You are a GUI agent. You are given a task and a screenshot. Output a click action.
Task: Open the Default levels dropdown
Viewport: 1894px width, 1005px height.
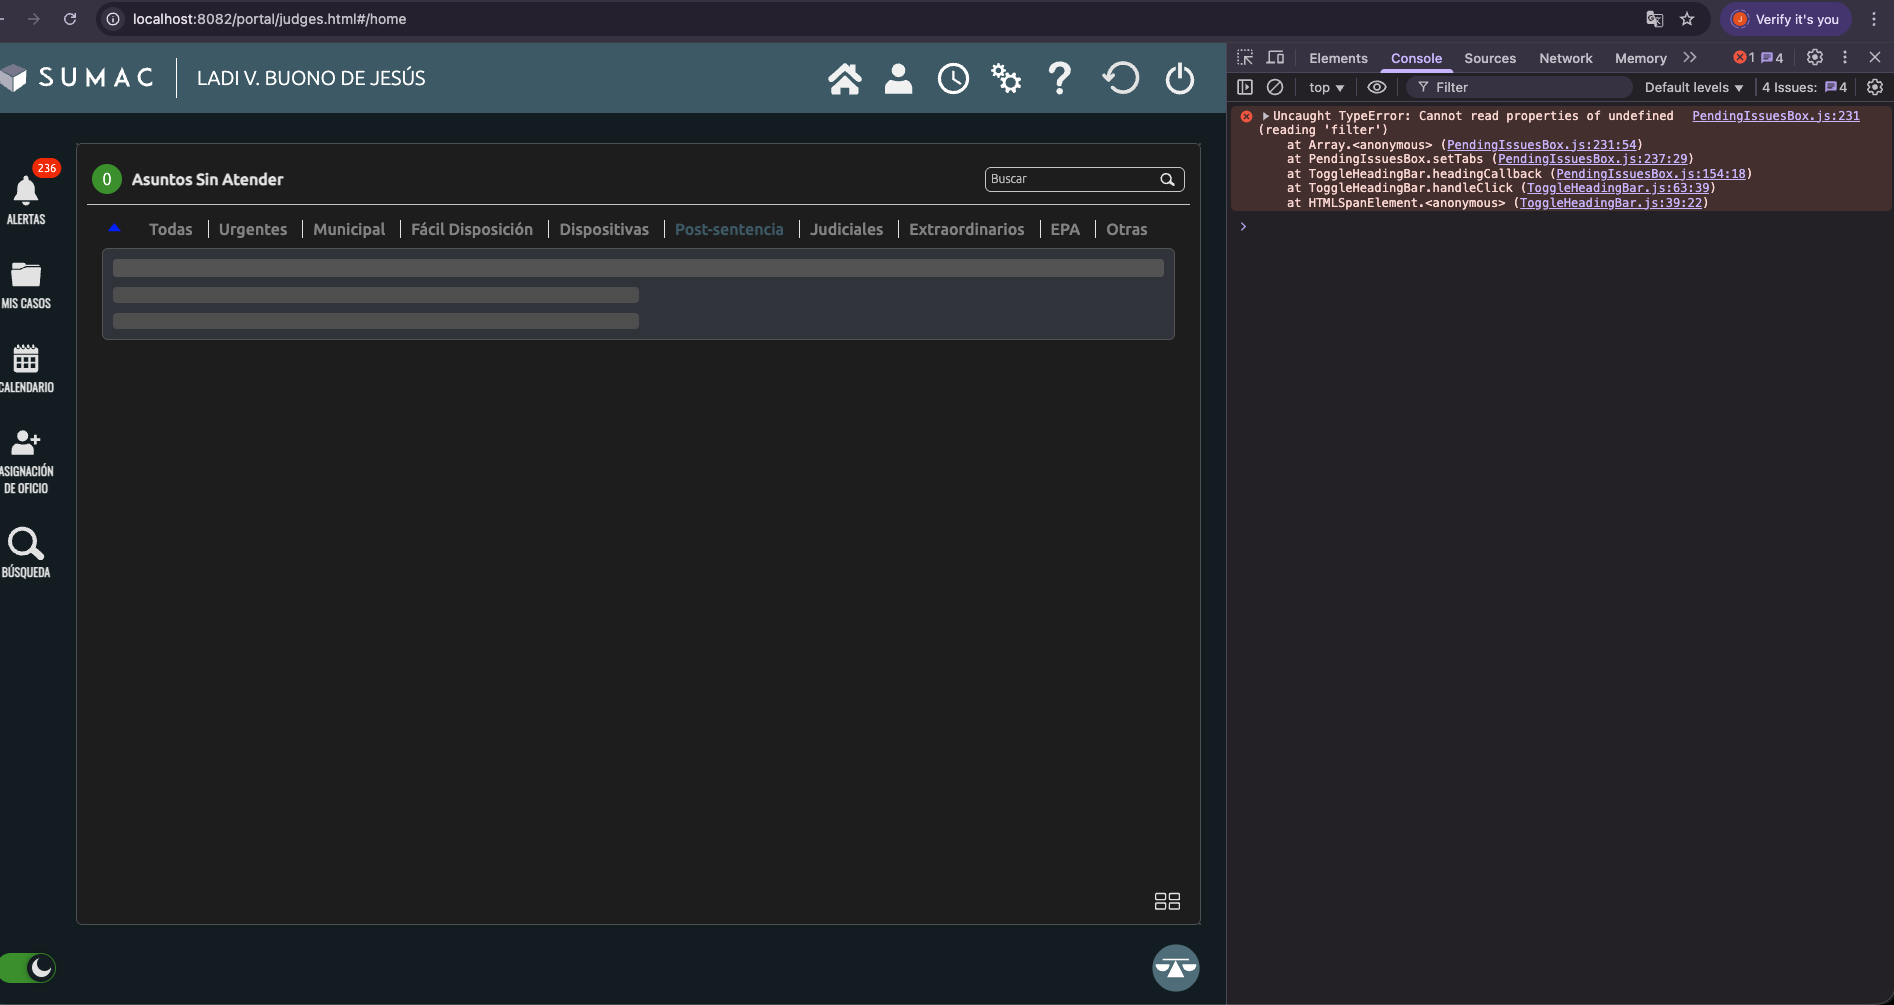click(1693, 87)
